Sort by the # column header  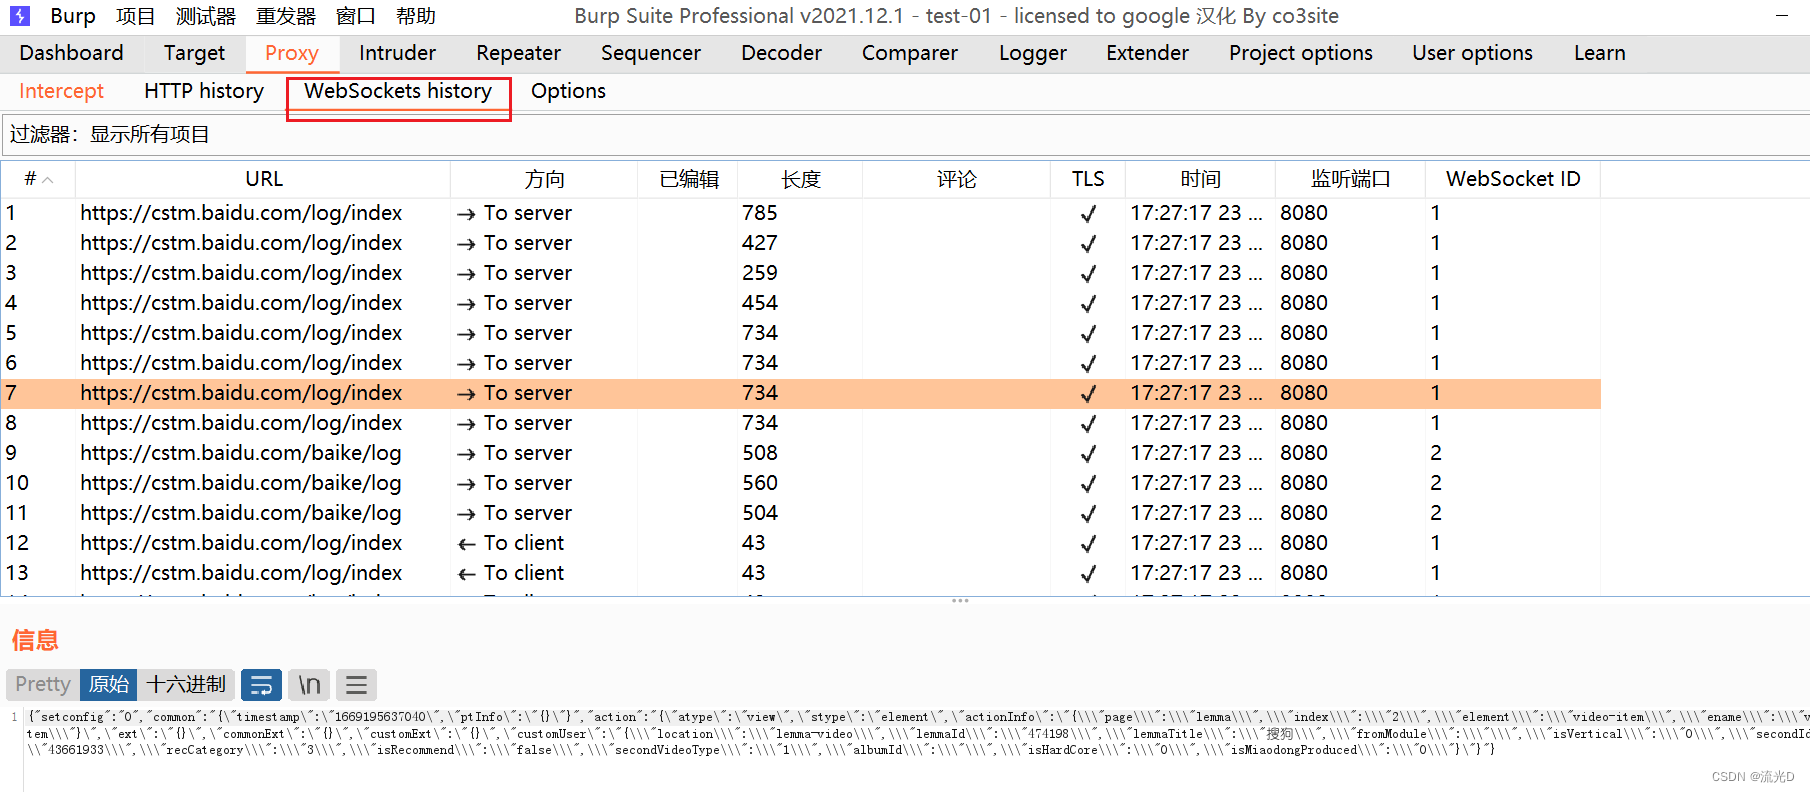click(x=38, y=179)
